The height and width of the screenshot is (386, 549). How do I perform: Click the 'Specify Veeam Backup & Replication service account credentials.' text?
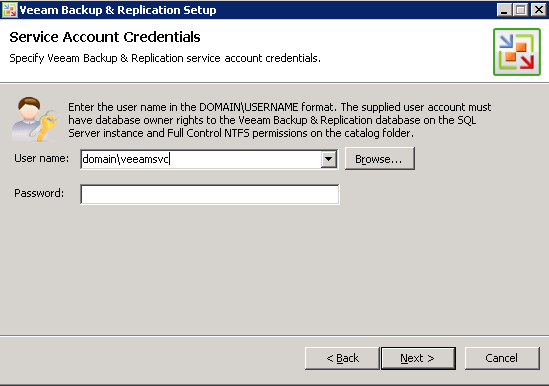[165, 58]
